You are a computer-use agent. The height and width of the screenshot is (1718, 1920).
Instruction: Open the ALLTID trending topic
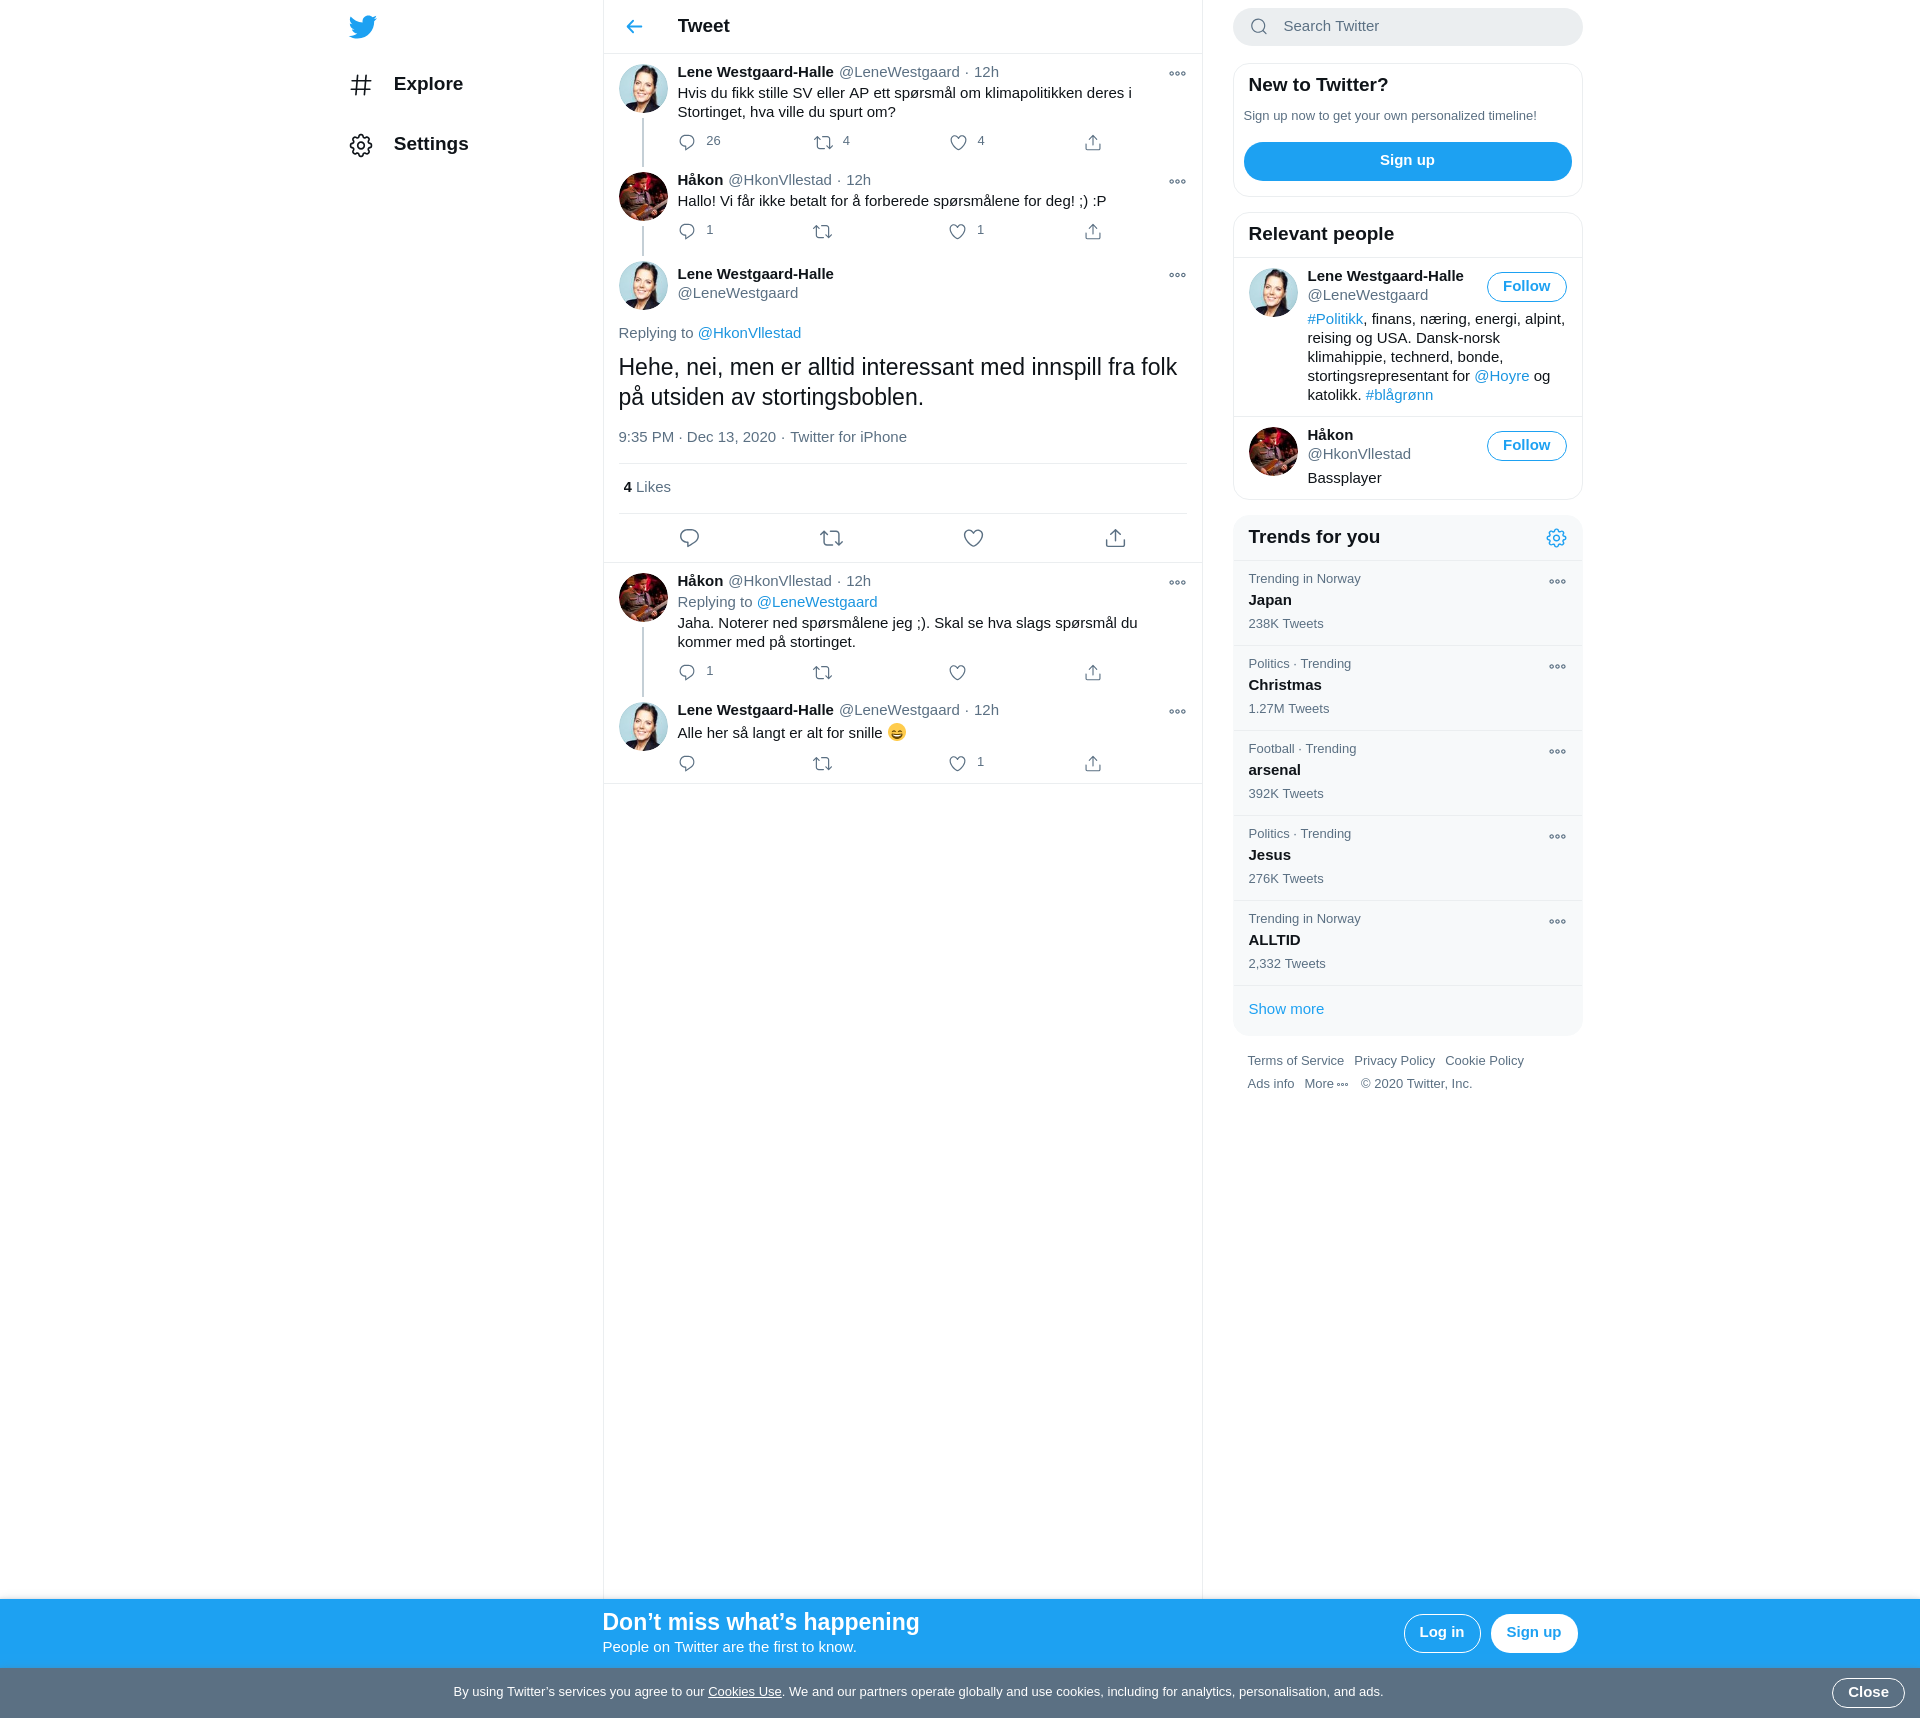pos(1408,943)
